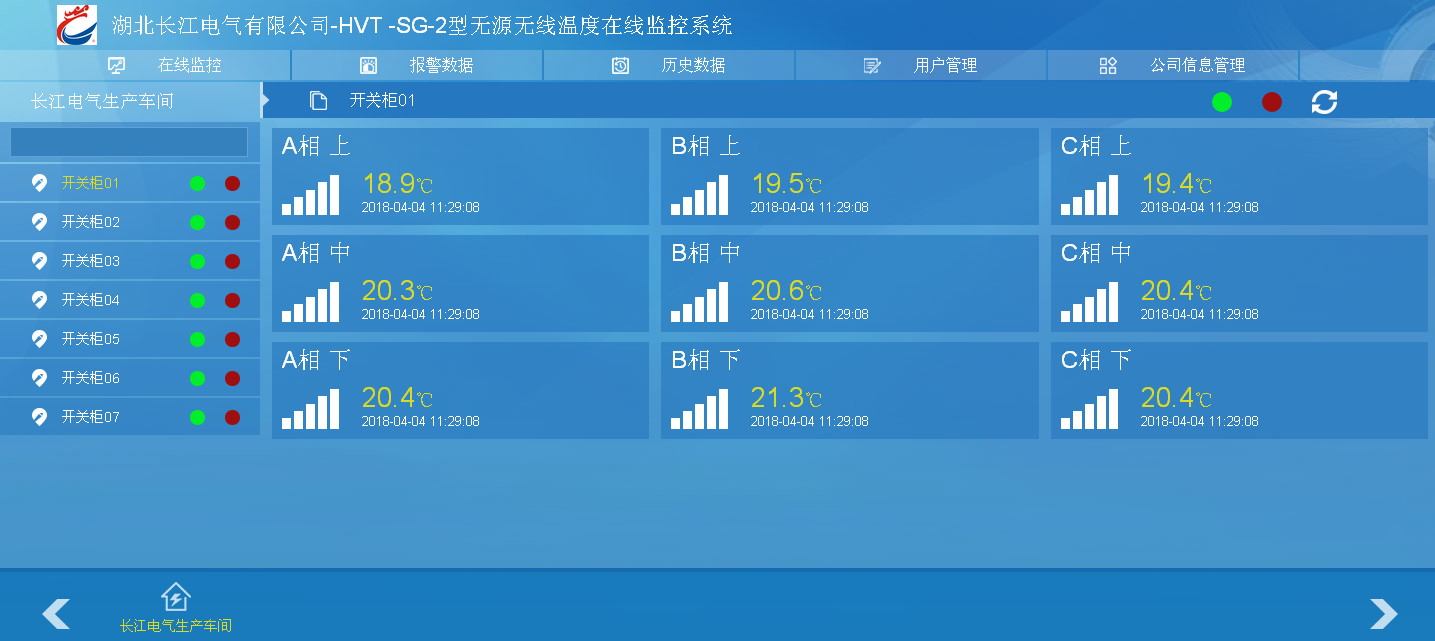Image resolution: width=1435 pixels, height=641 pixels.
Task: Click the location pin icon for 开关柜03
Action: pos(39,261)
